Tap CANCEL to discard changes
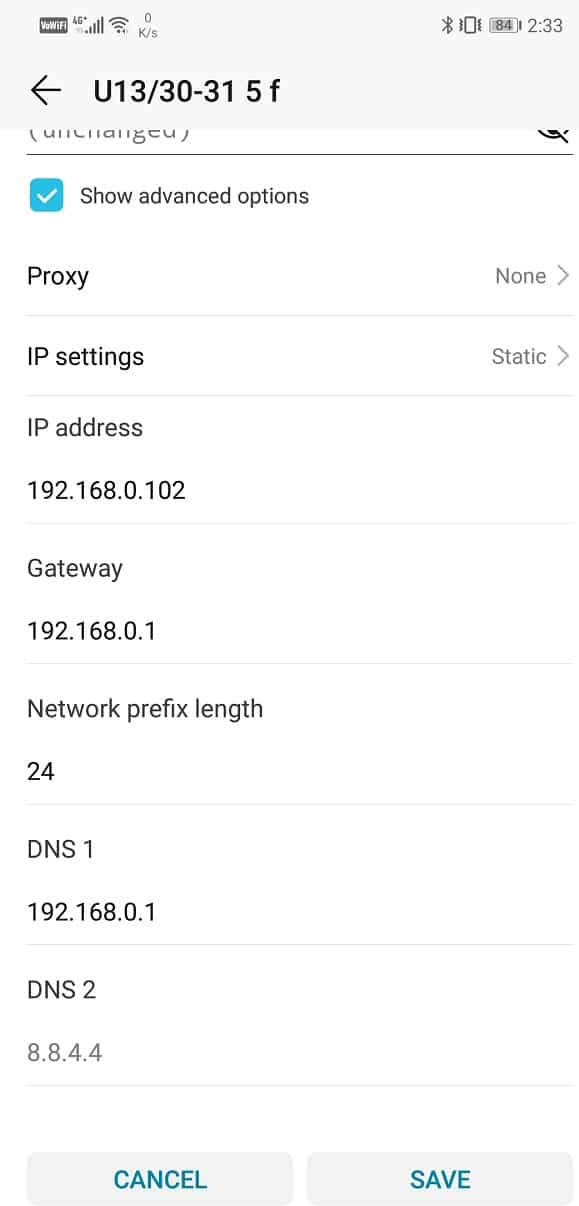 tap(159, 1179)
